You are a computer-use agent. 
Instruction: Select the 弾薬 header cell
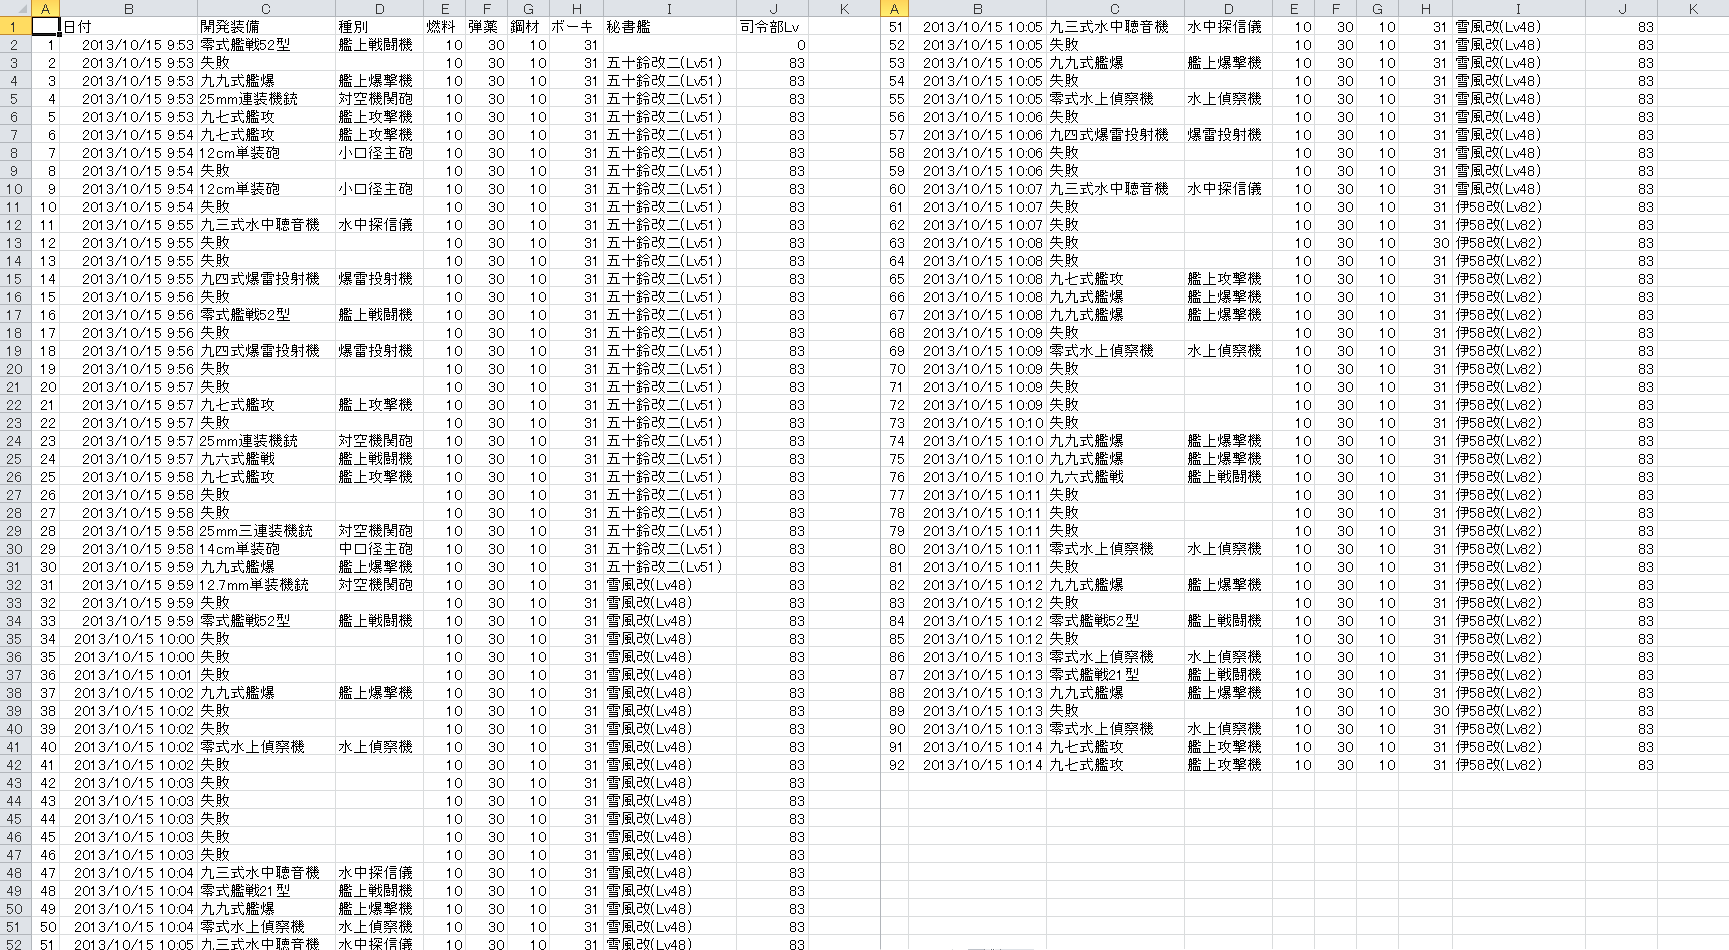pyautogui.click(x=487, y=27)
